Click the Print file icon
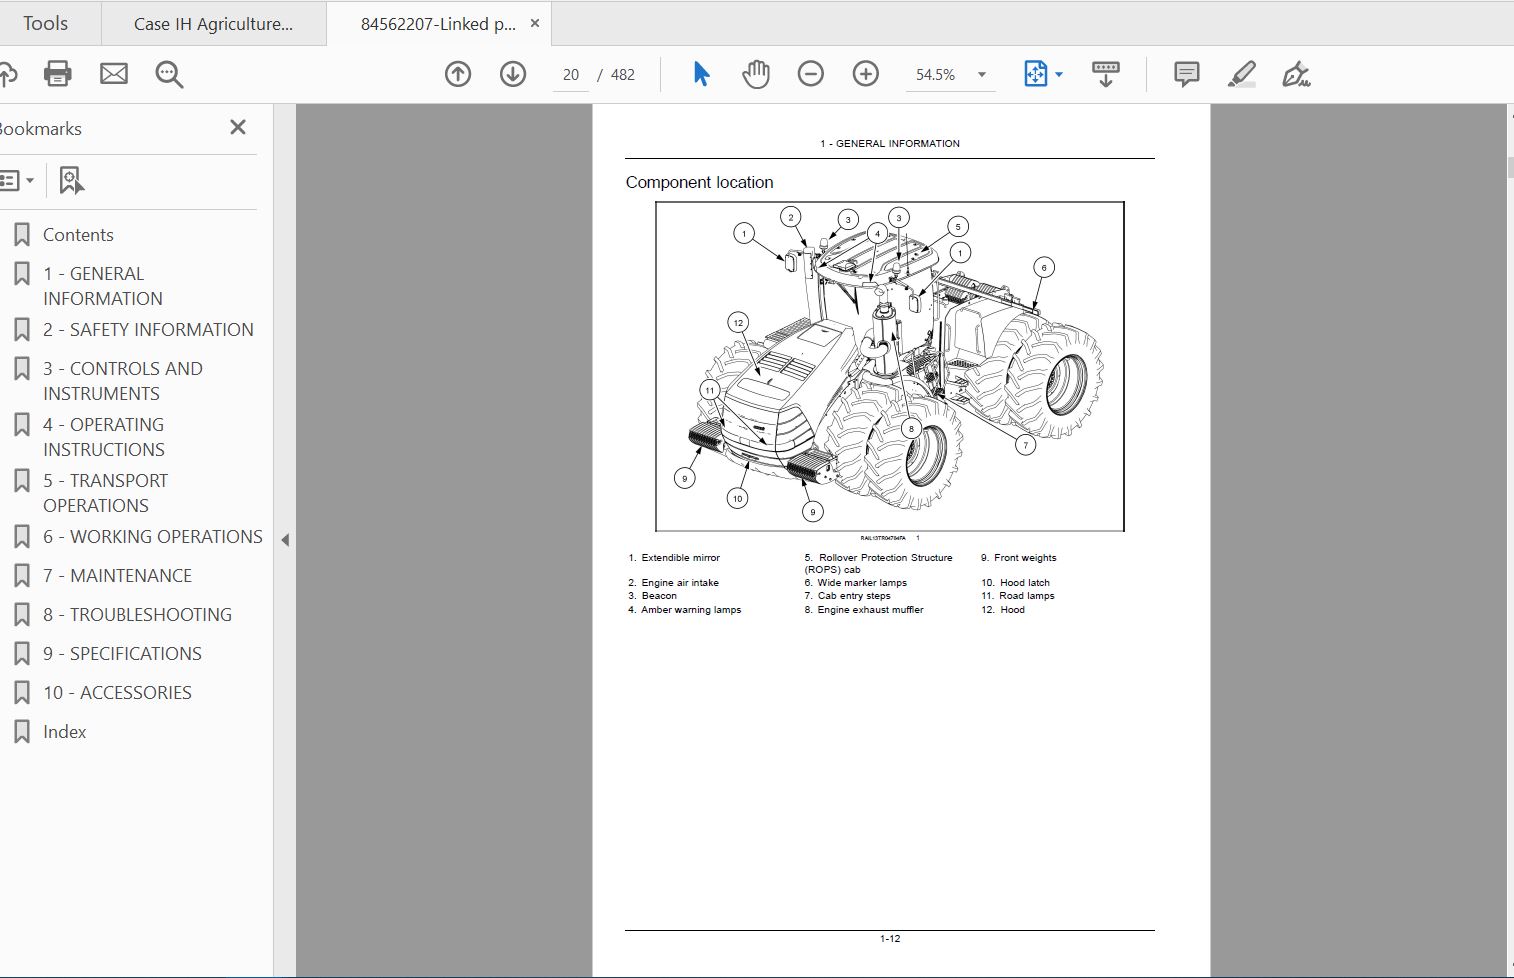This screenshot has height=978, width=1514. (x=58, y=74)
